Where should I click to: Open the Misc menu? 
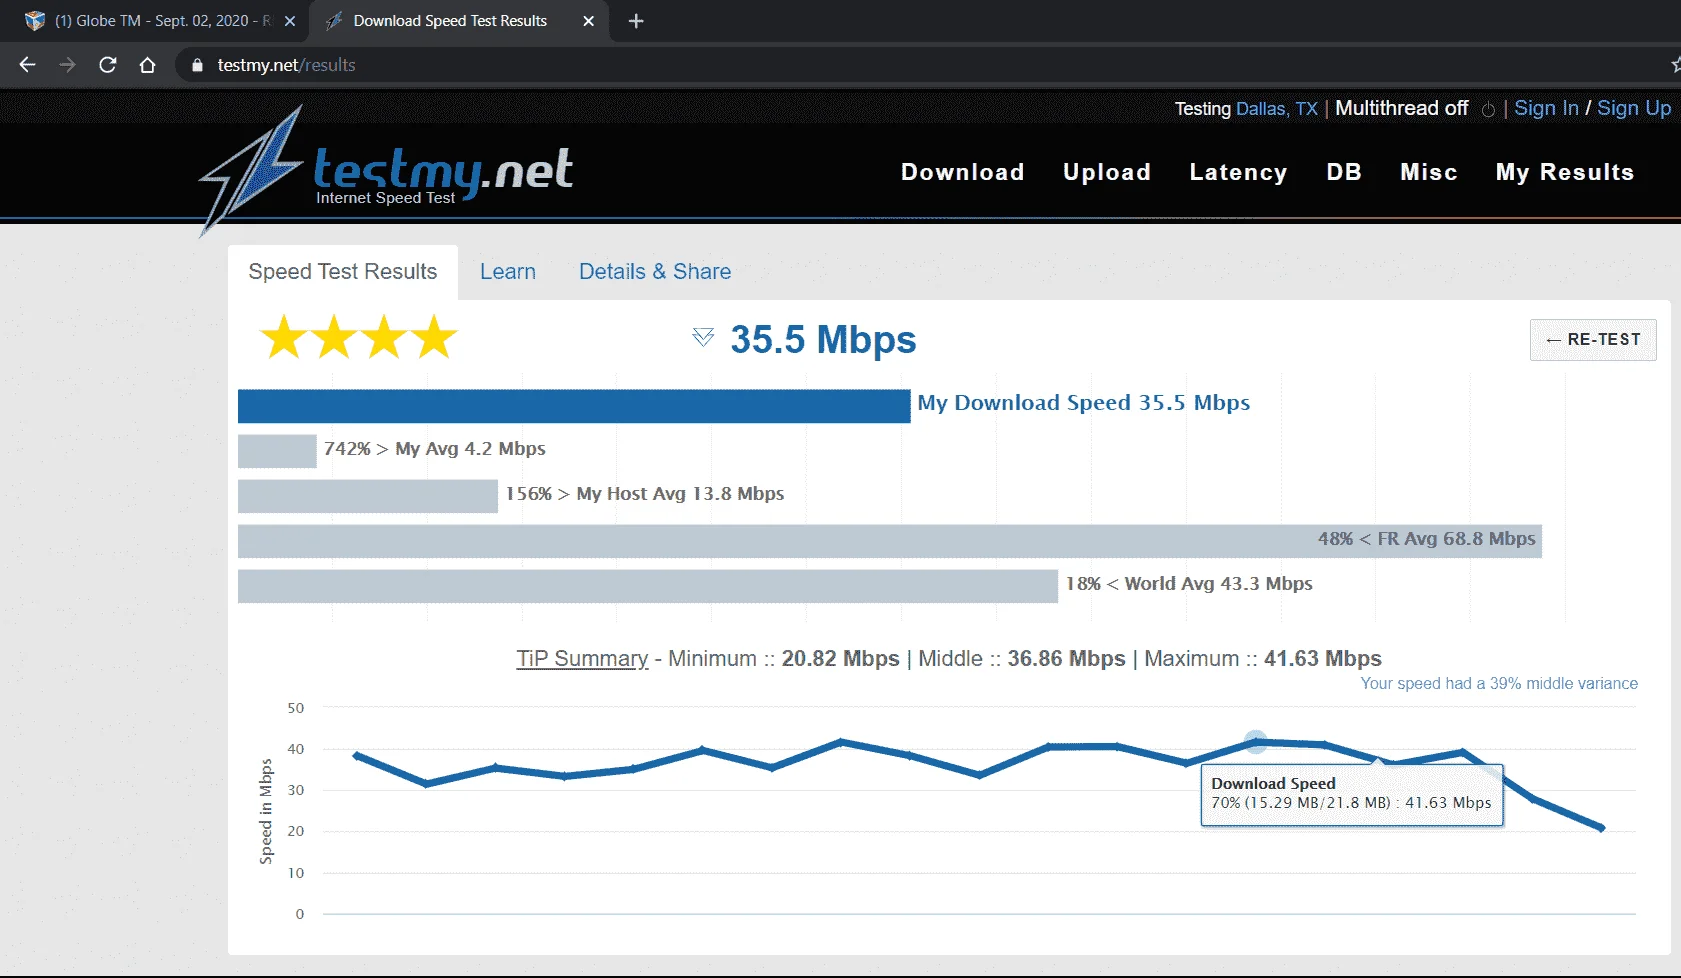tap(1429, 172)
